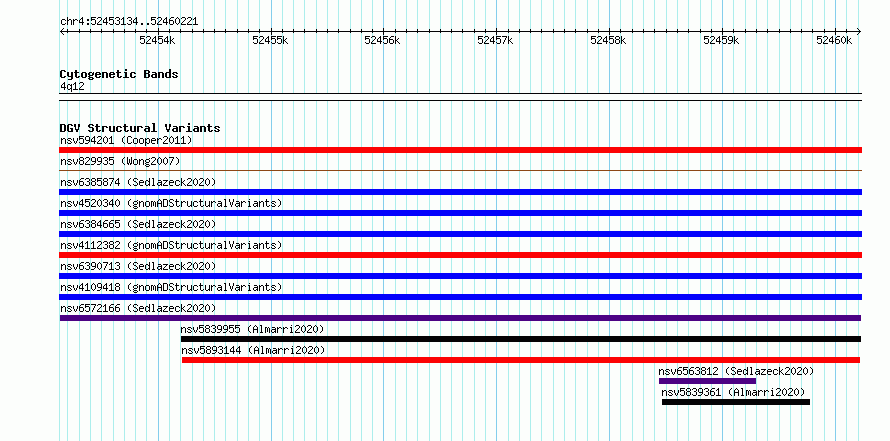Click the blue bar under nsv4109418
The image size is (890, 441).
pyautogui.click(x=460, y=297)
